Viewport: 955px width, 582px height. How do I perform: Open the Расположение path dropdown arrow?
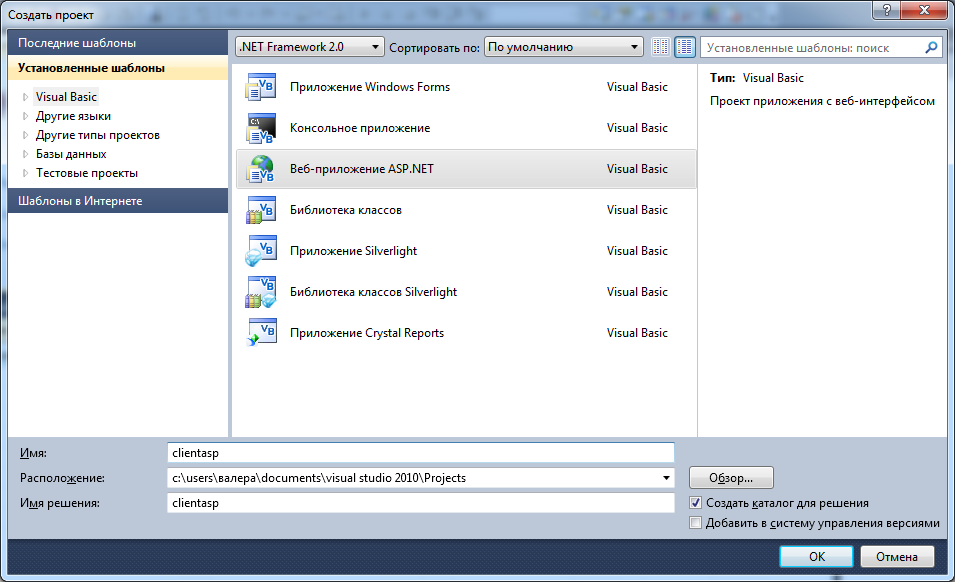[666, 478]
